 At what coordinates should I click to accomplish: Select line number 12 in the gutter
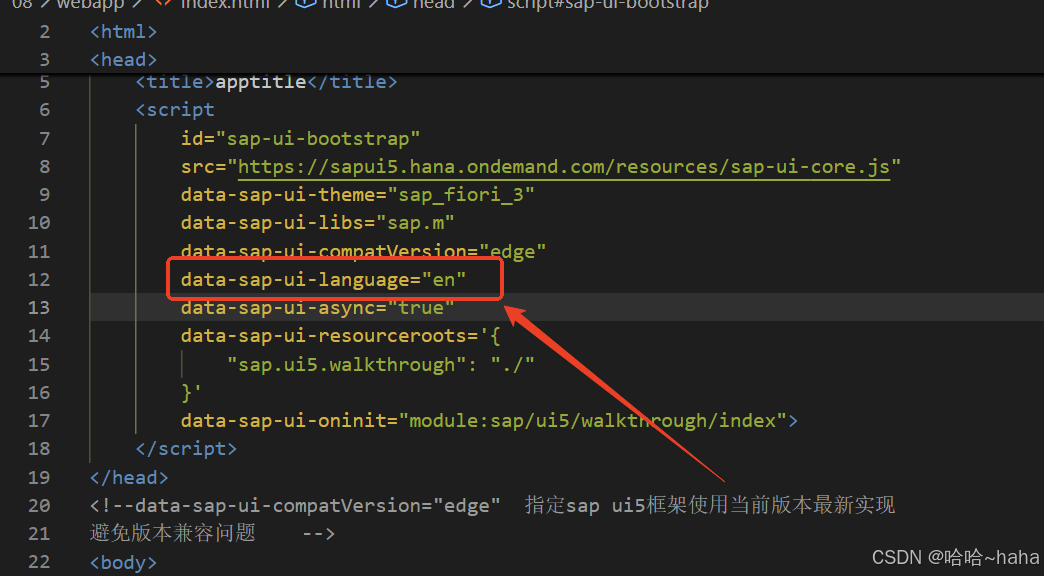tap(39, 280)
